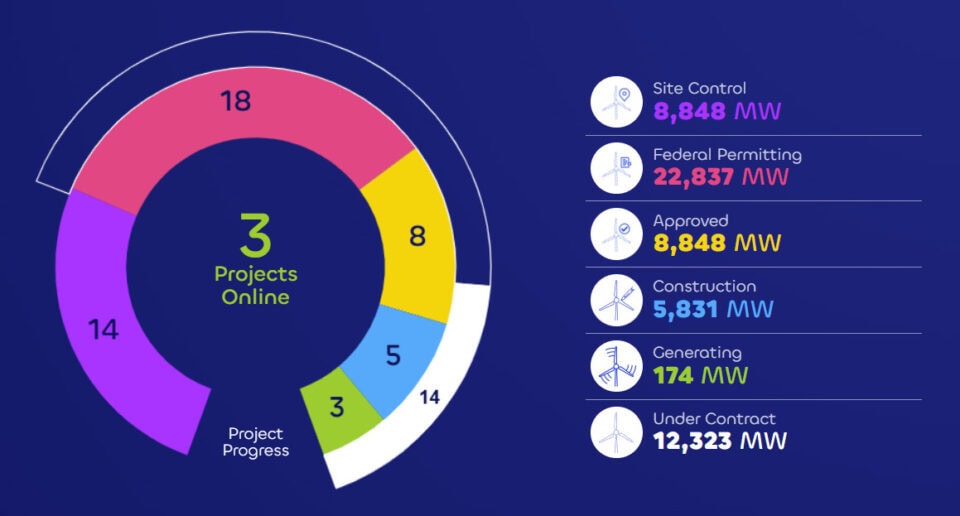
Task: Click the Site Control legend label
Action: click(x=699, y=88)
